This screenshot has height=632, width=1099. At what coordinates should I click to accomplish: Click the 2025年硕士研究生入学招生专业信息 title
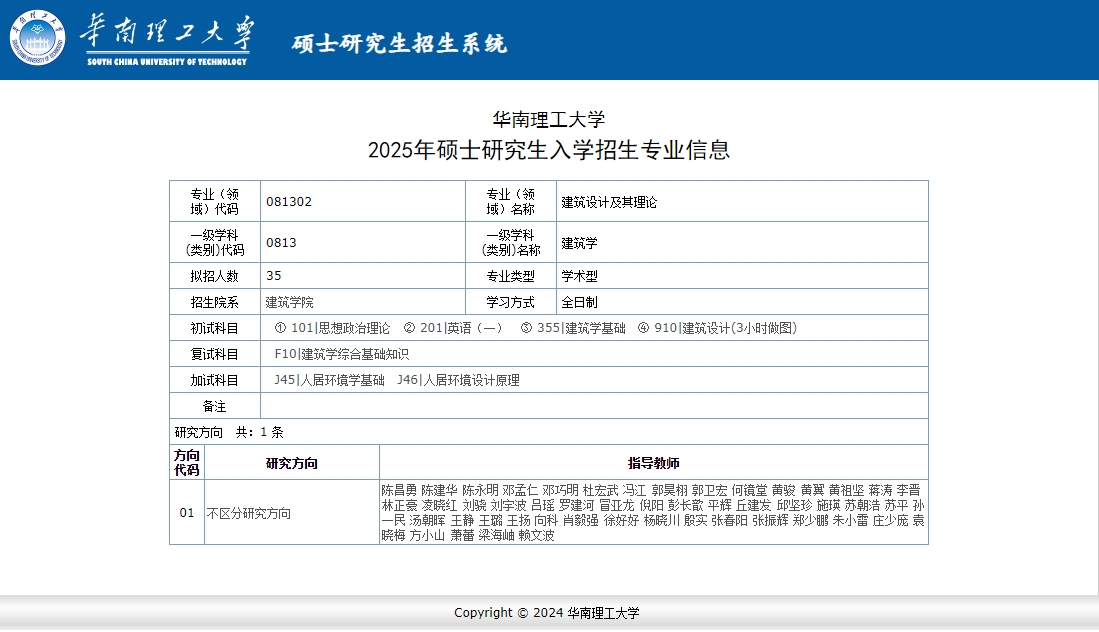[x=549, y=149]
